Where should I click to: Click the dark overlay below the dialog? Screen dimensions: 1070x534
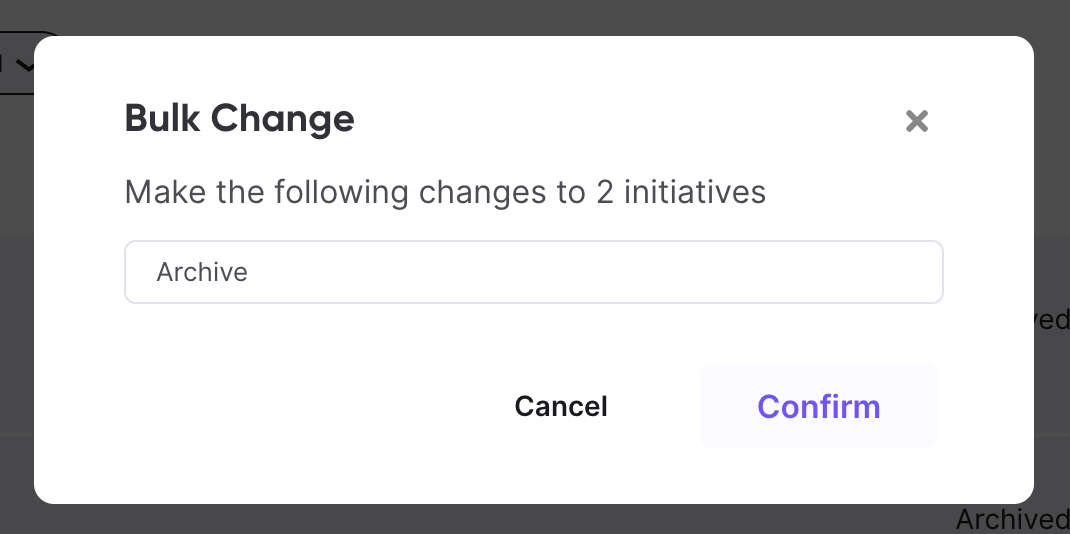[x=478, y=520]
